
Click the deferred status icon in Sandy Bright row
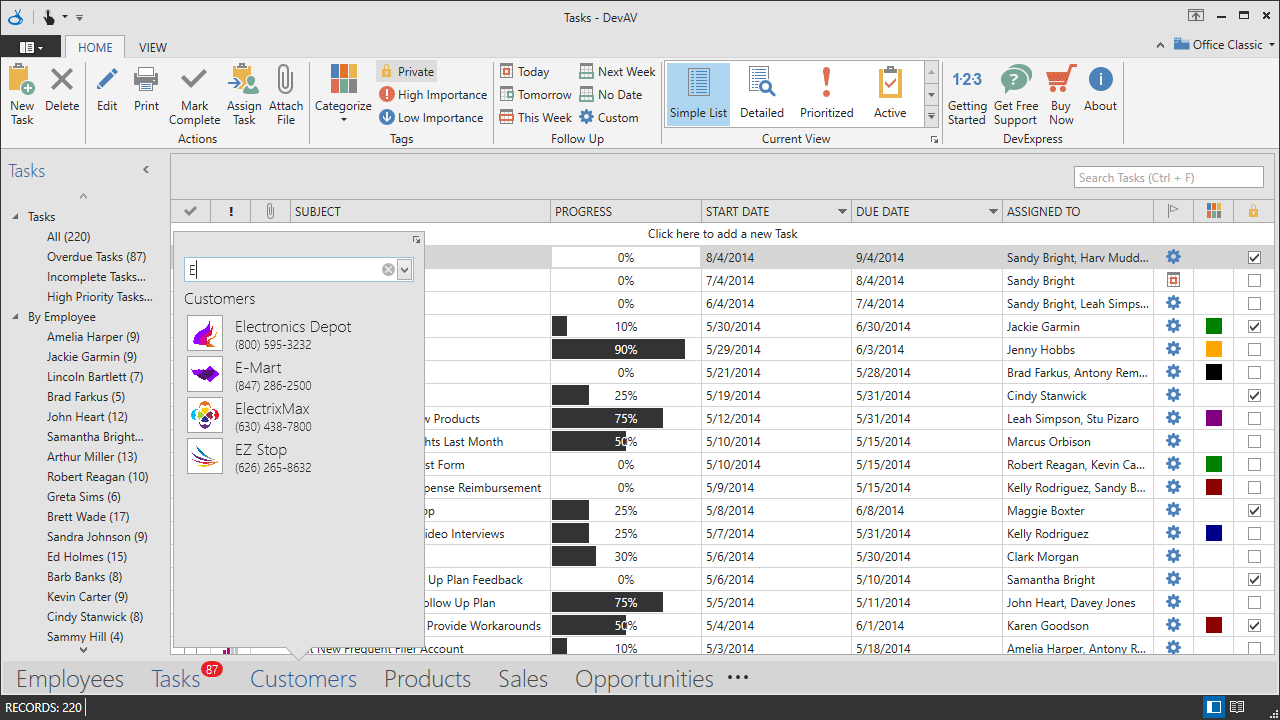coord(1174,280)
